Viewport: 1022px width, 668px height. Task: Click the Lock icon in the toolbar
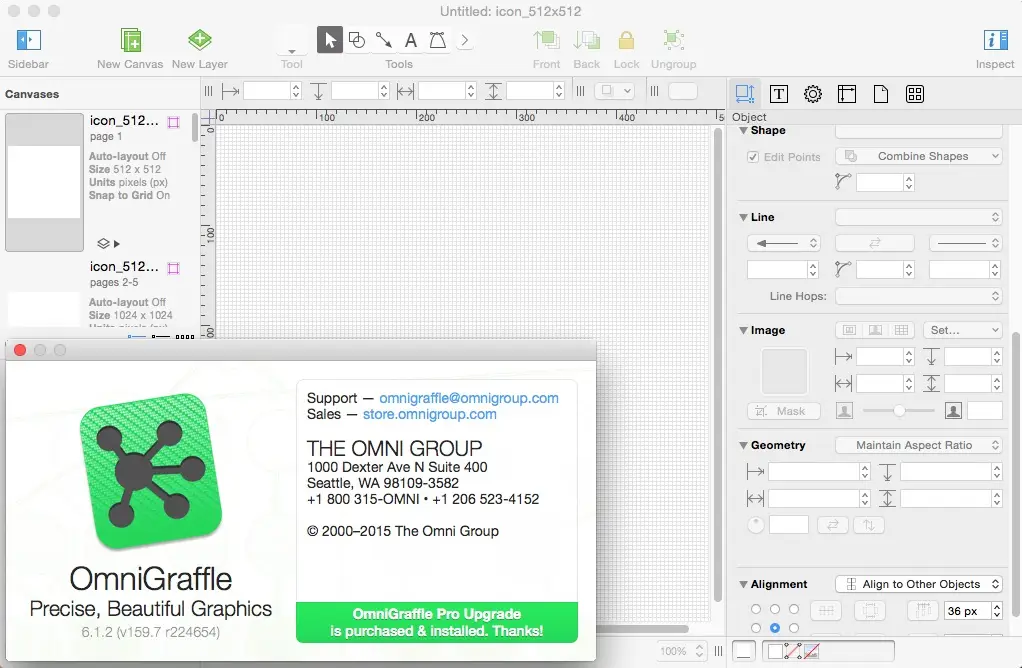(626, 40)
